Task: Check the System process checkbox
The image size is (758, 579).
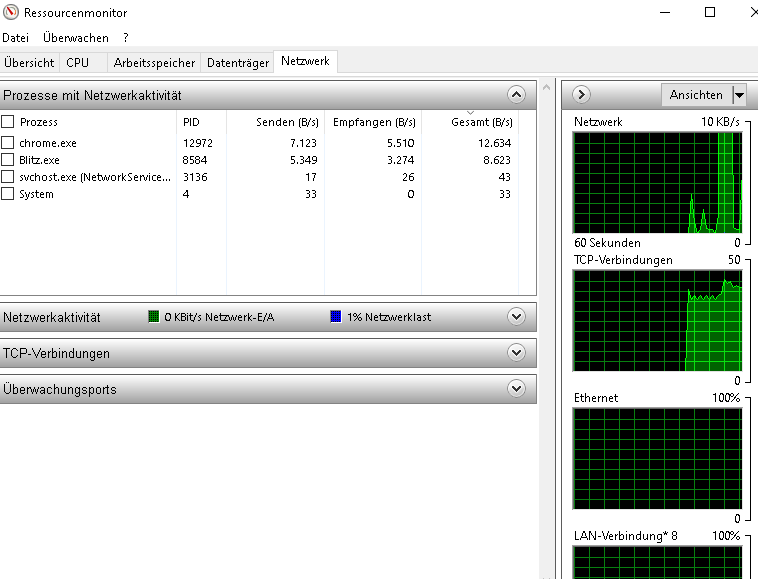Action: [7, 194]
